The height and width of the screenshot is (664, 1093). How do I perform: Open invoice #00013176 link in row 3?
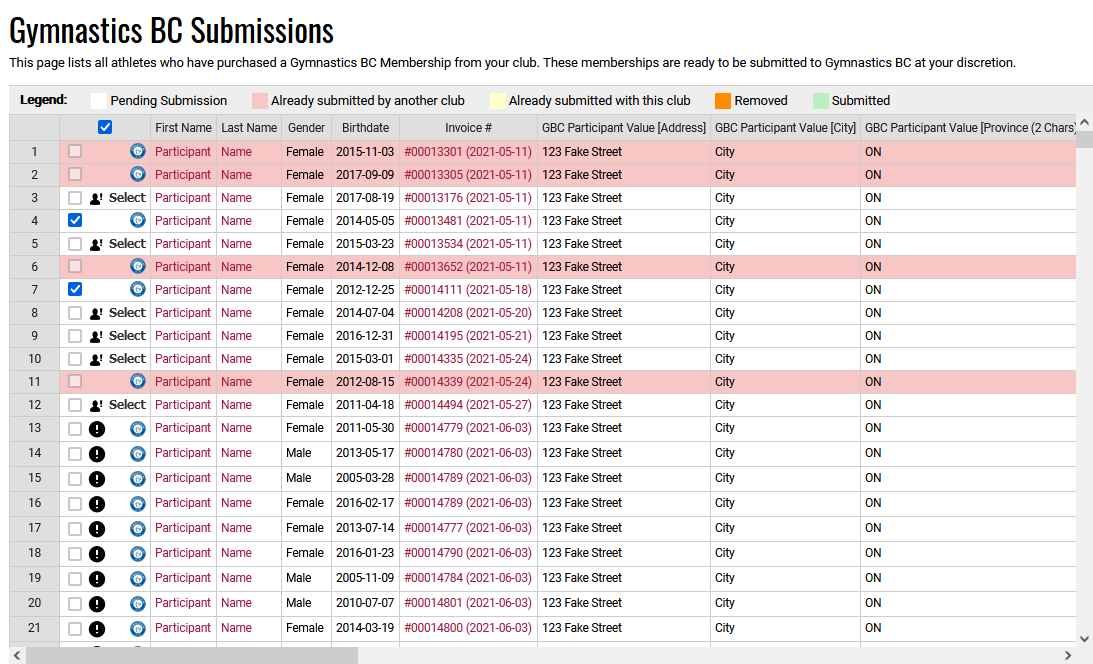[467, 198]
